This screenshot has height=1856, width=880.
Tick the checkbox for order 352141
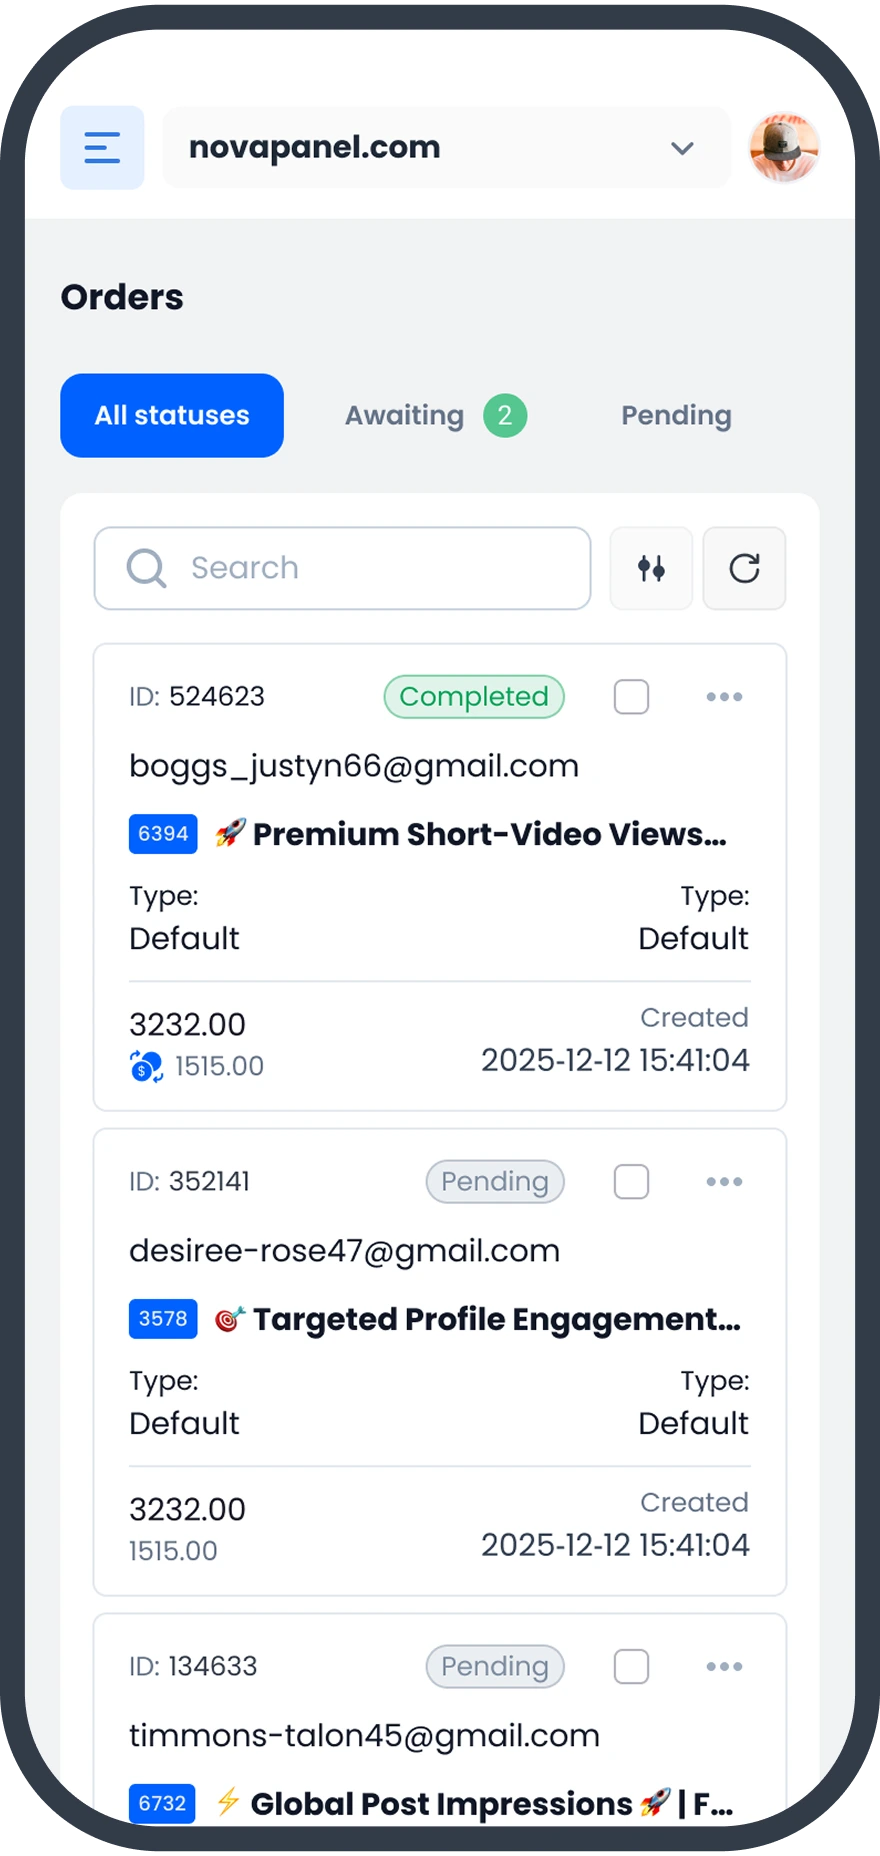point(631,1181)
